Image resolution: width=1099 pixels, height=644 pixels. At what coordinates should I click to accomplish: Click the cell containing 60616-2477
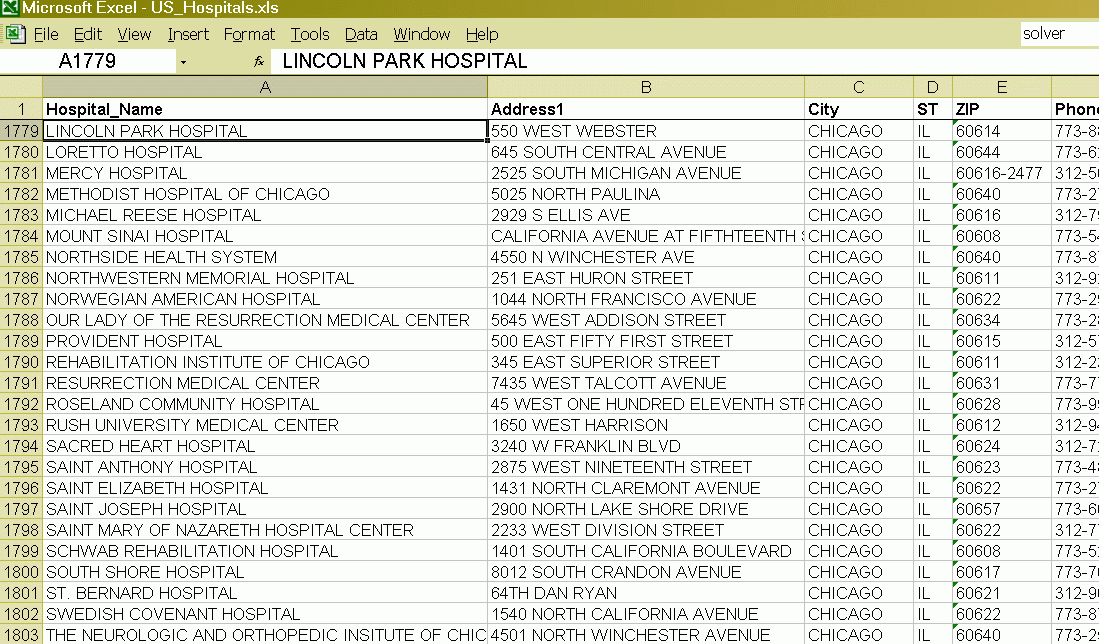(1000, 173)
